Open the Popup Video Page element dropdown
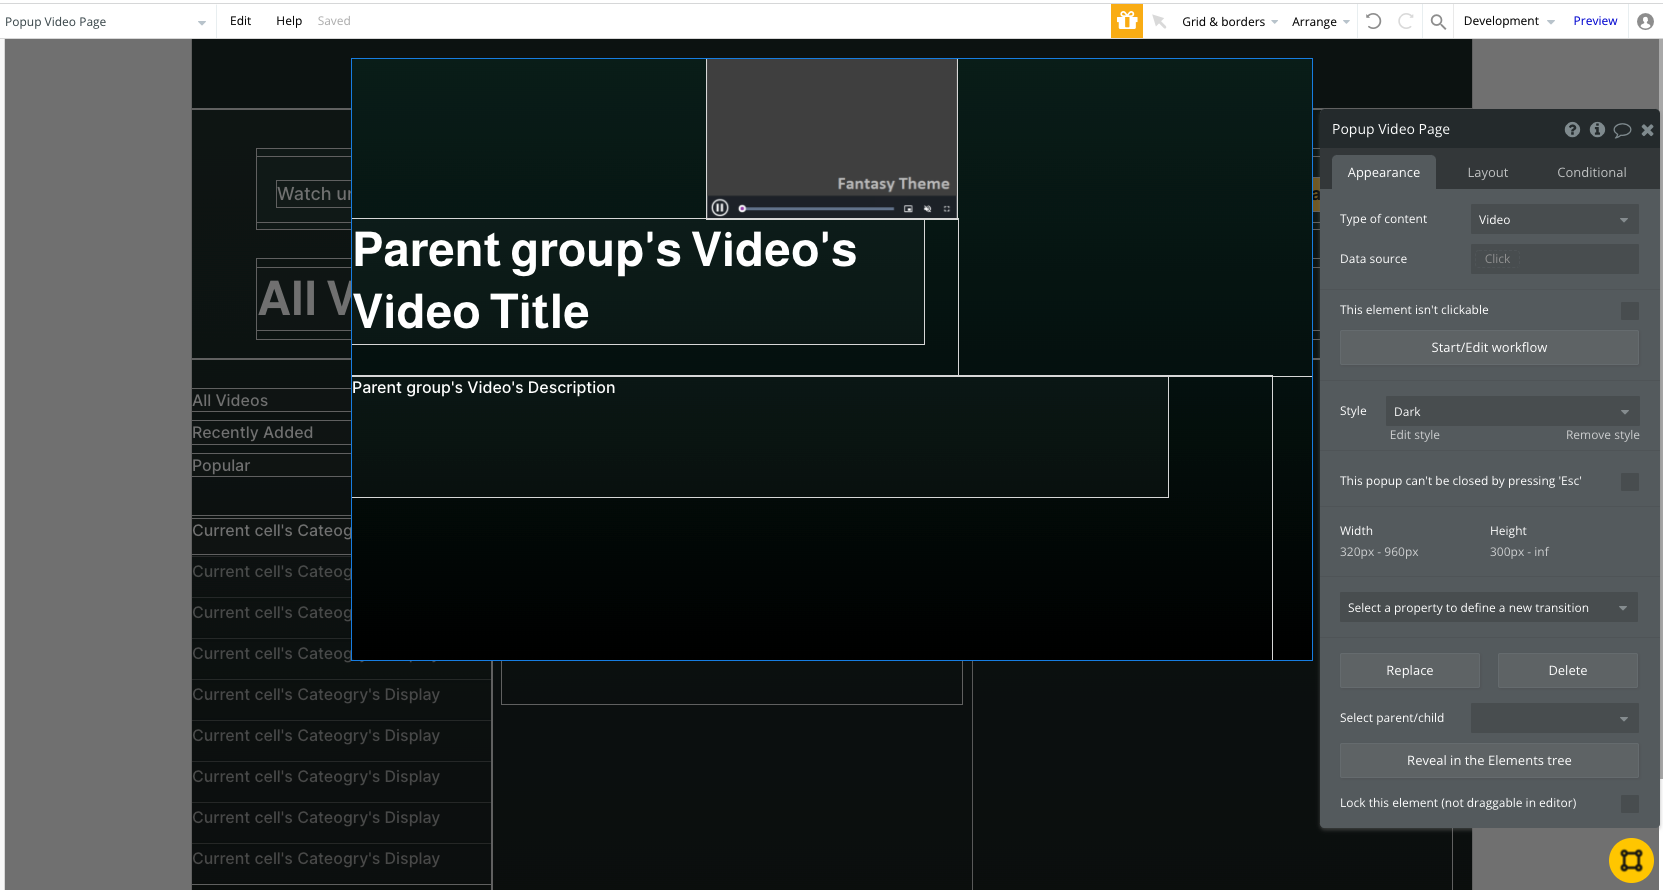 pyautogui.click(x=105, y=21)
